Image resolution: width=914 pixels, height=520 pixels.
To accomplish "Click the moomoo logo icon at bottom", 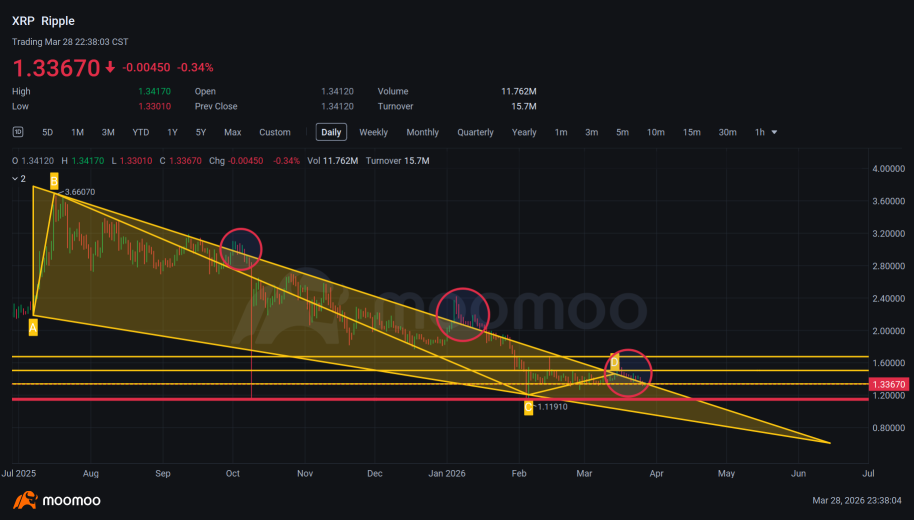I will (x=25, y=500).
